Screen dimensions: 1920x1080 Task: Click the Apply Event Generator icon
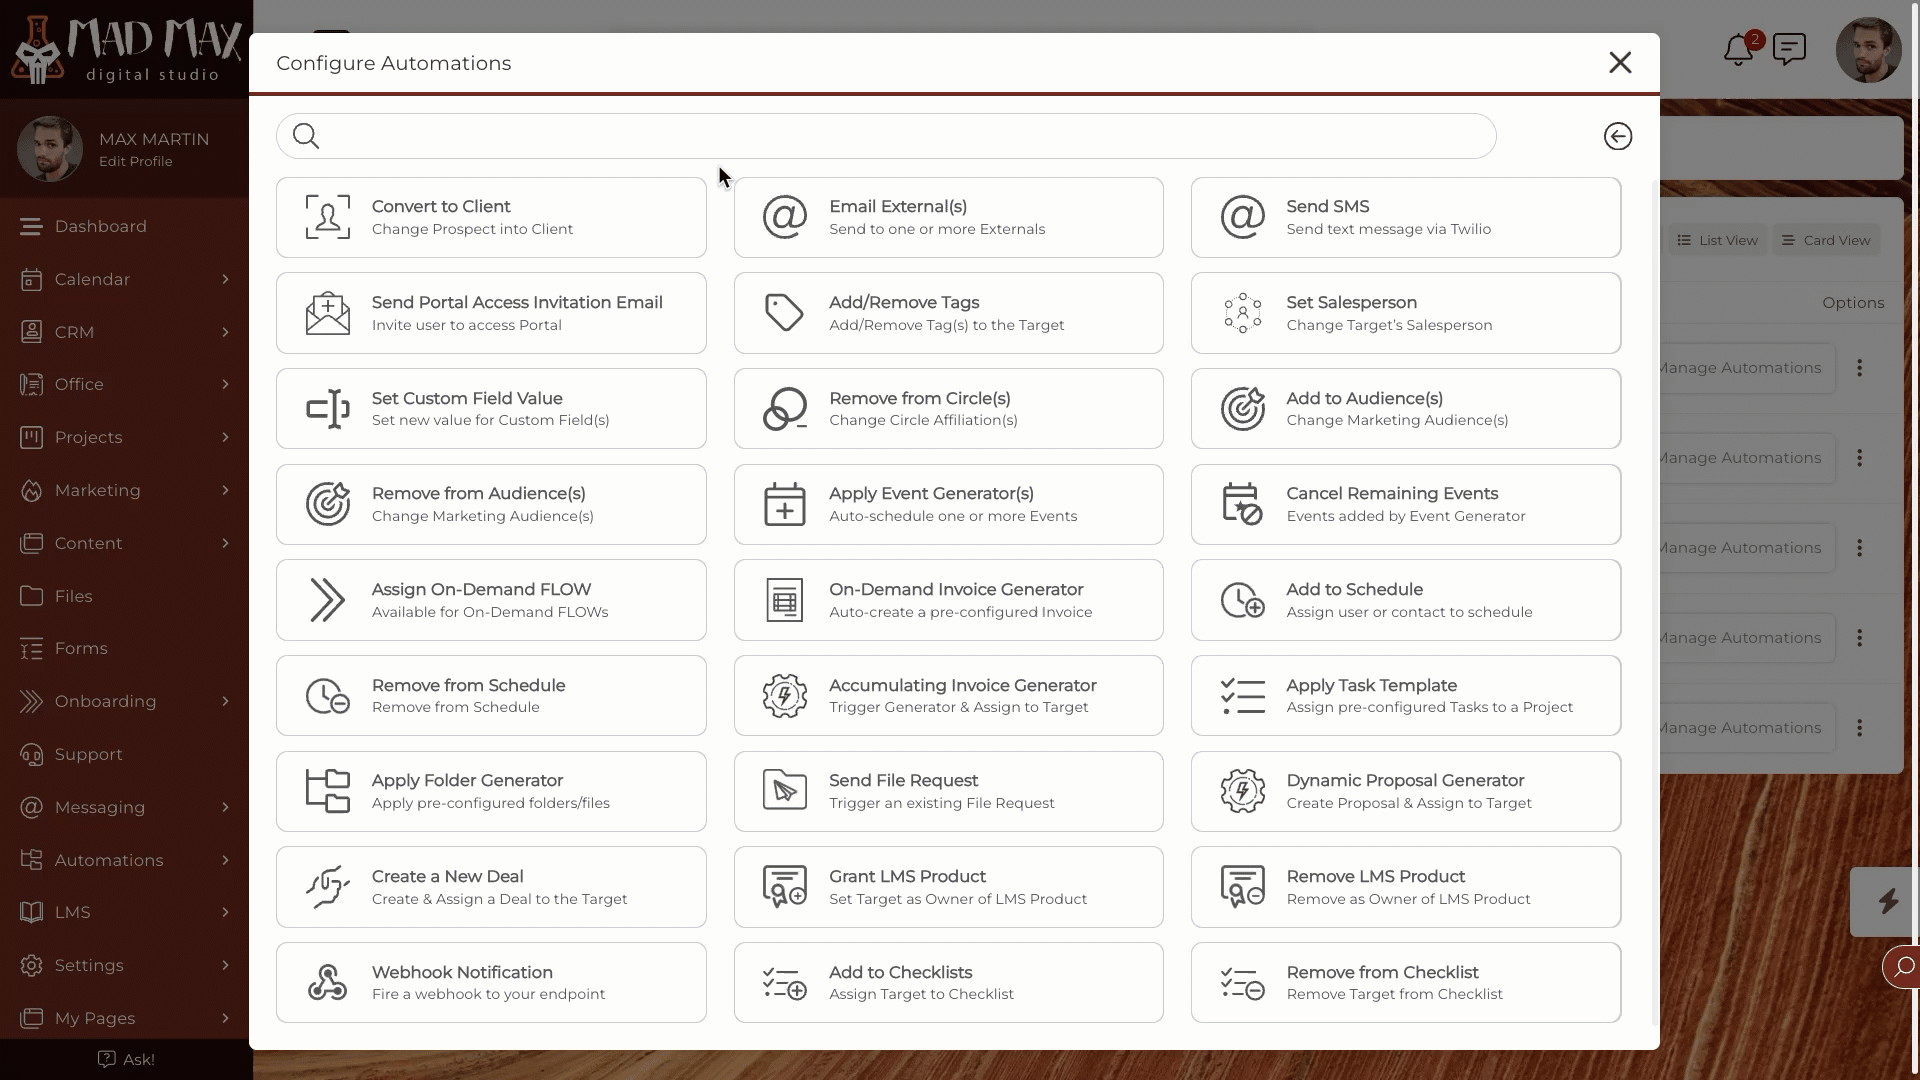point(785,504)
